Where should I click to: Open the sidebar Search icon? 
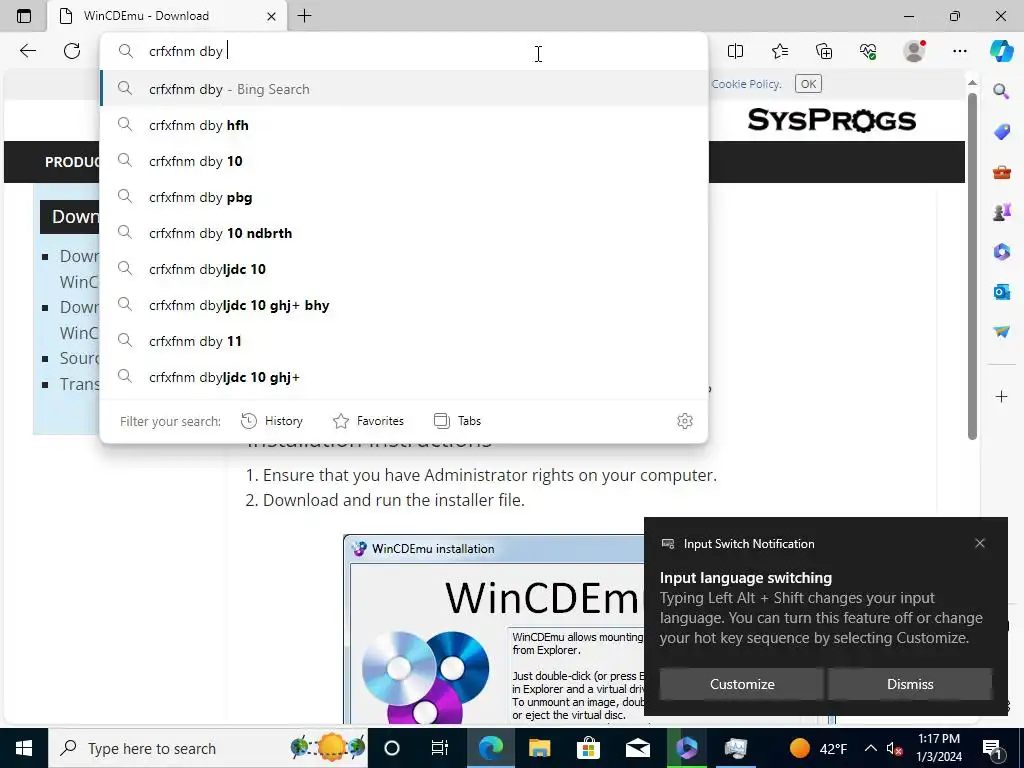(1001, 91)
